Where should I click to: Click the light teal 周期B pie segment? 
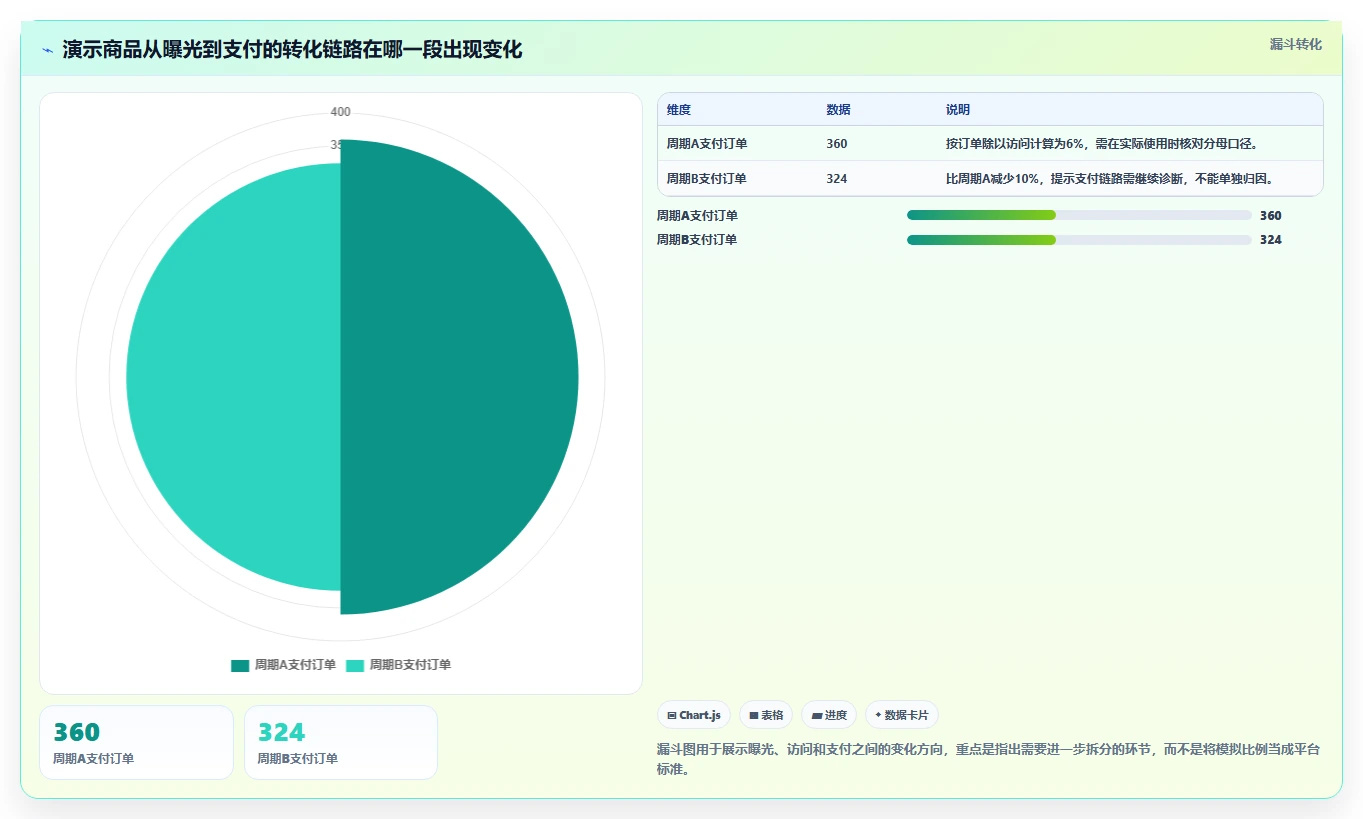pos(233,377)
